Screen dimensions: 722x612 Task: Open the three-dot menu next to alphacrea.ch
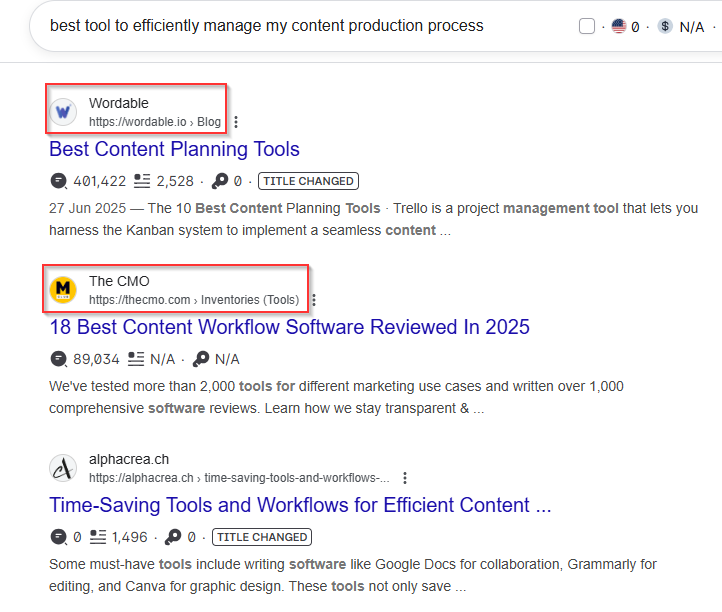405,478
